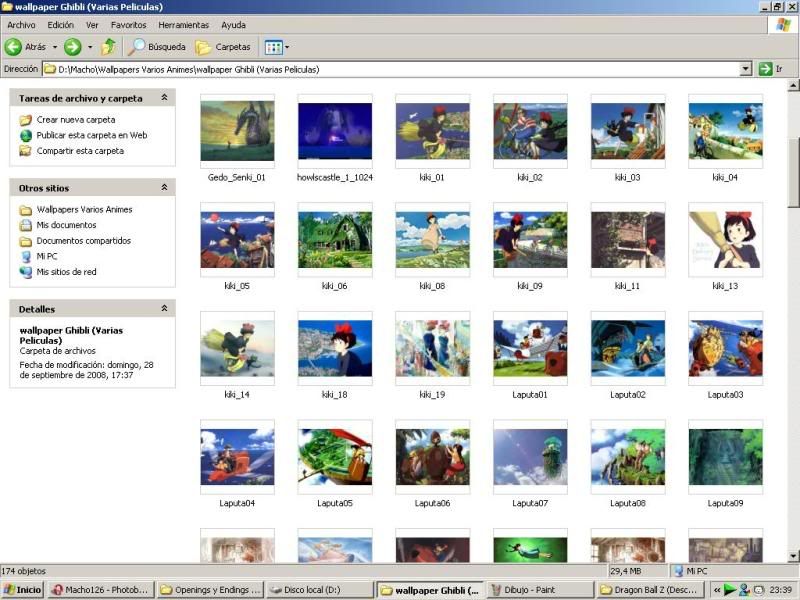Expand the Dirección address dropdown
The width and height of the screenshot is (800, 600).
(746, 69)
